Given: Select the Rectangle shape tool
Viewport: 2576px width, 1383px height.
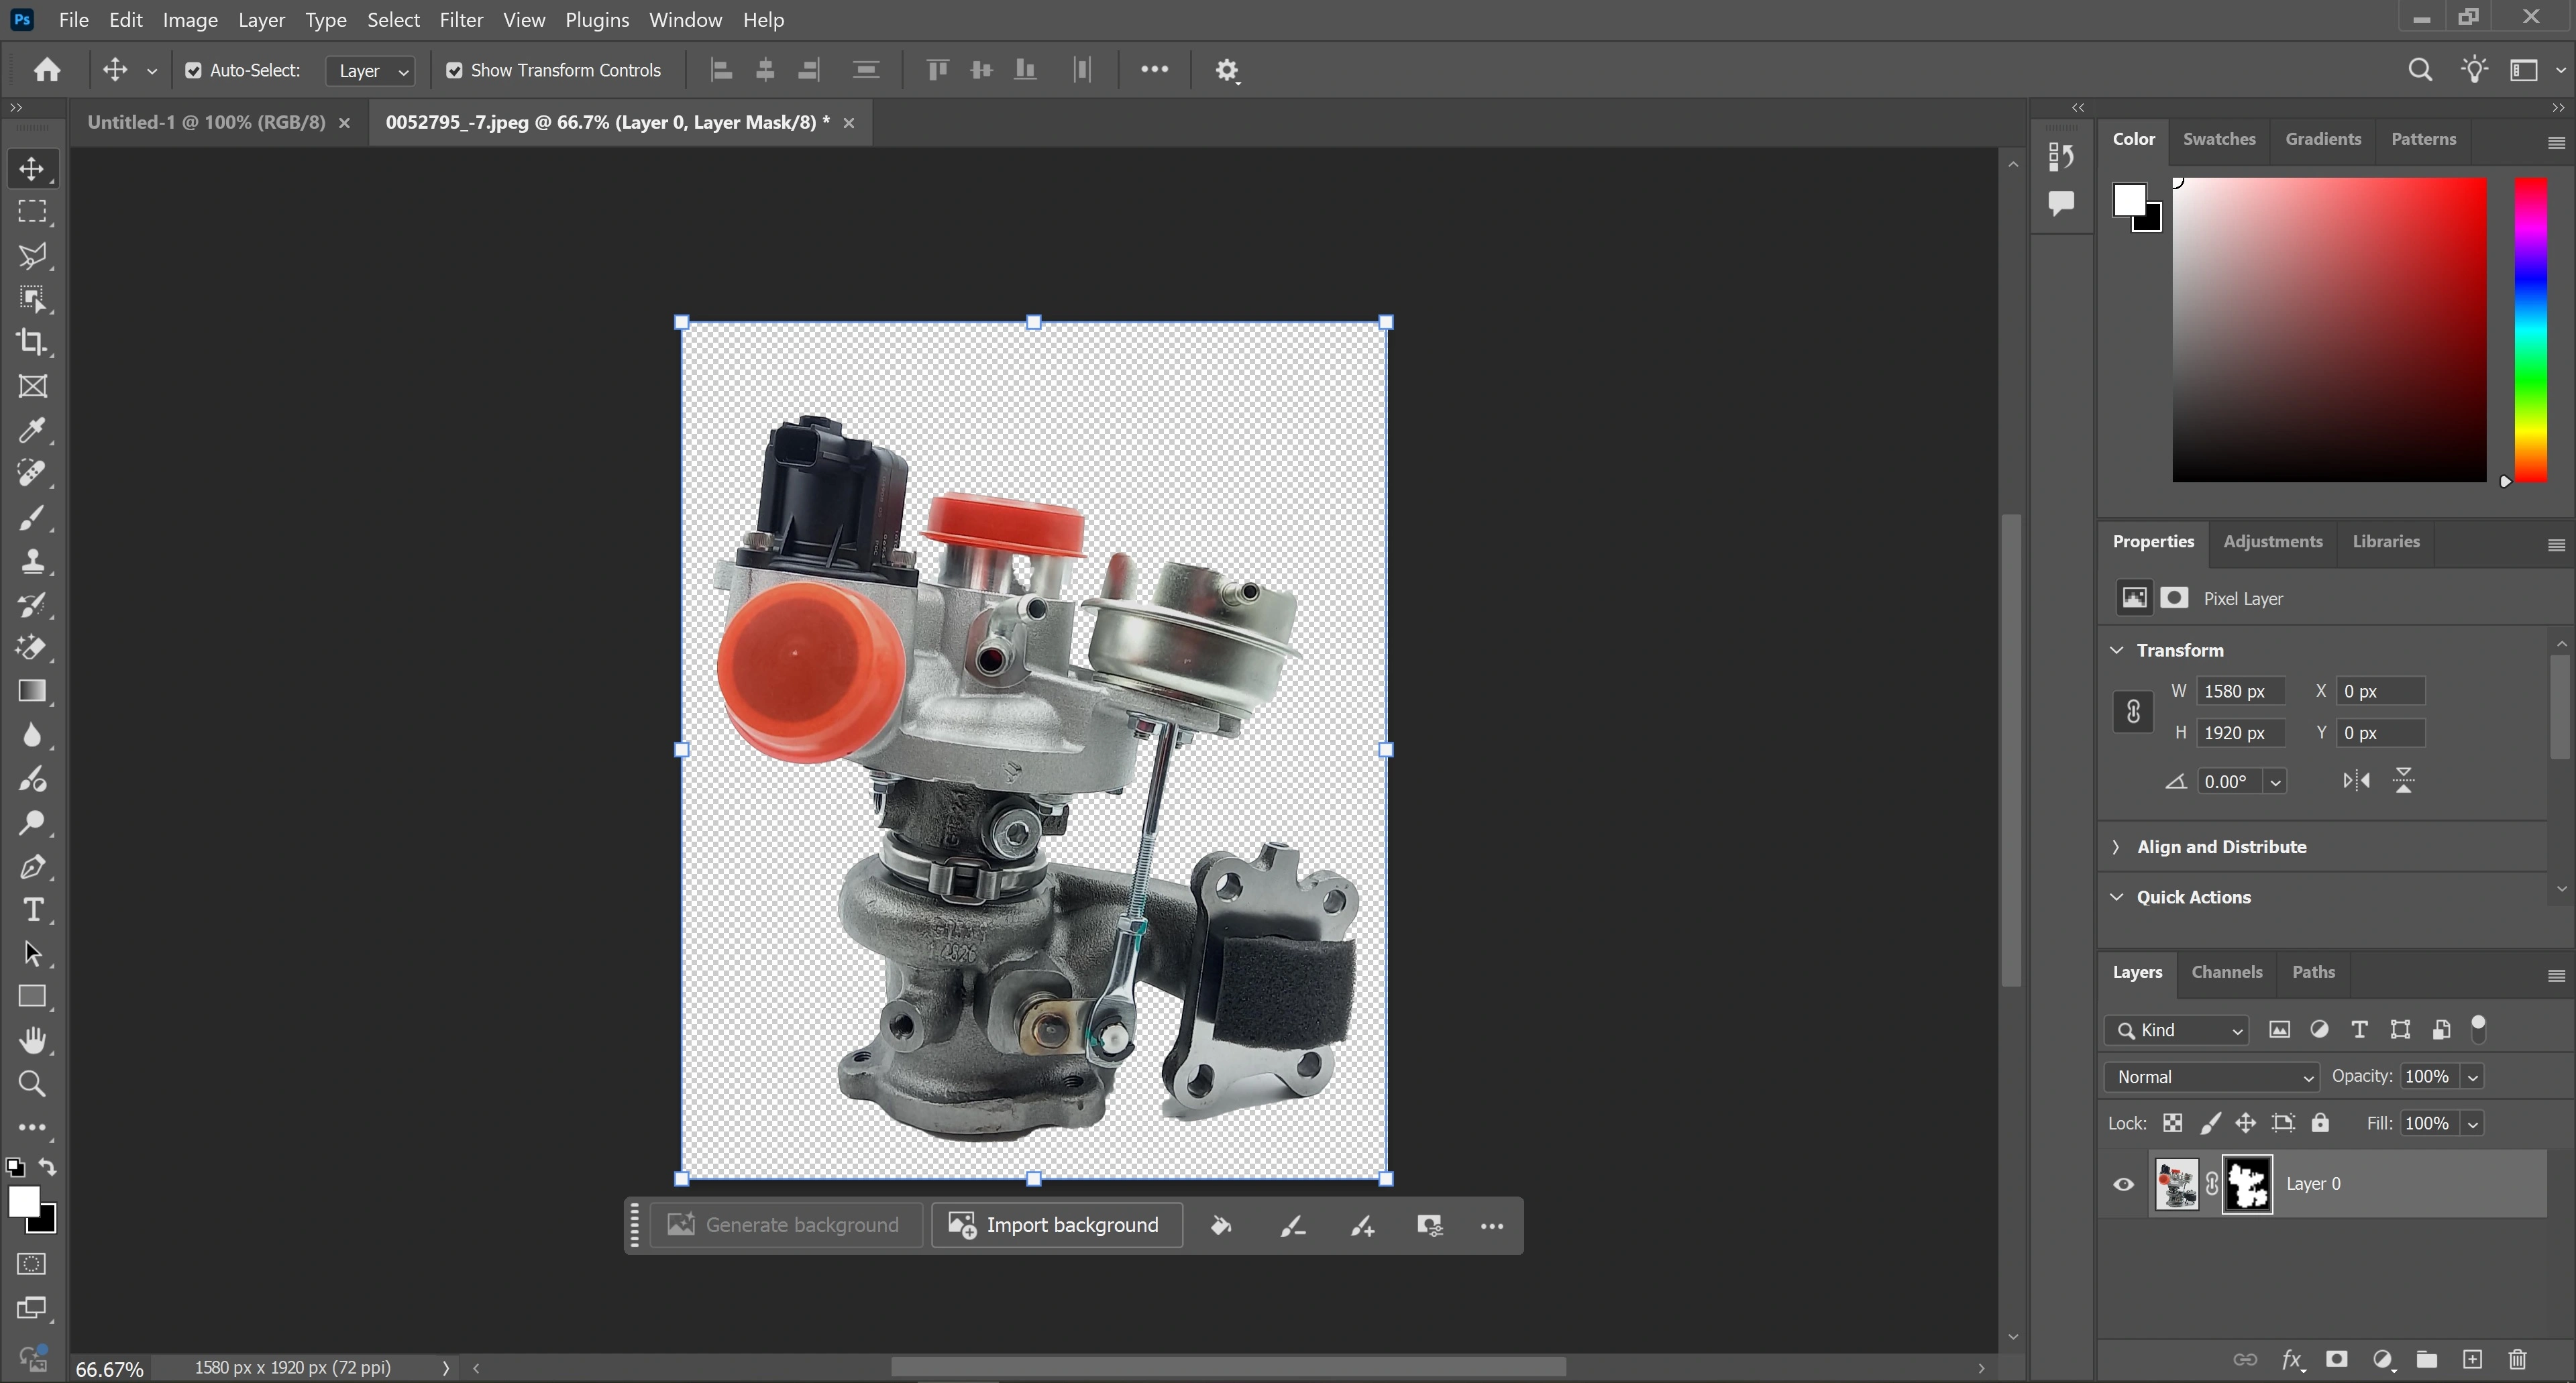Looking at the screenshot, I should (x=32, y=997).
